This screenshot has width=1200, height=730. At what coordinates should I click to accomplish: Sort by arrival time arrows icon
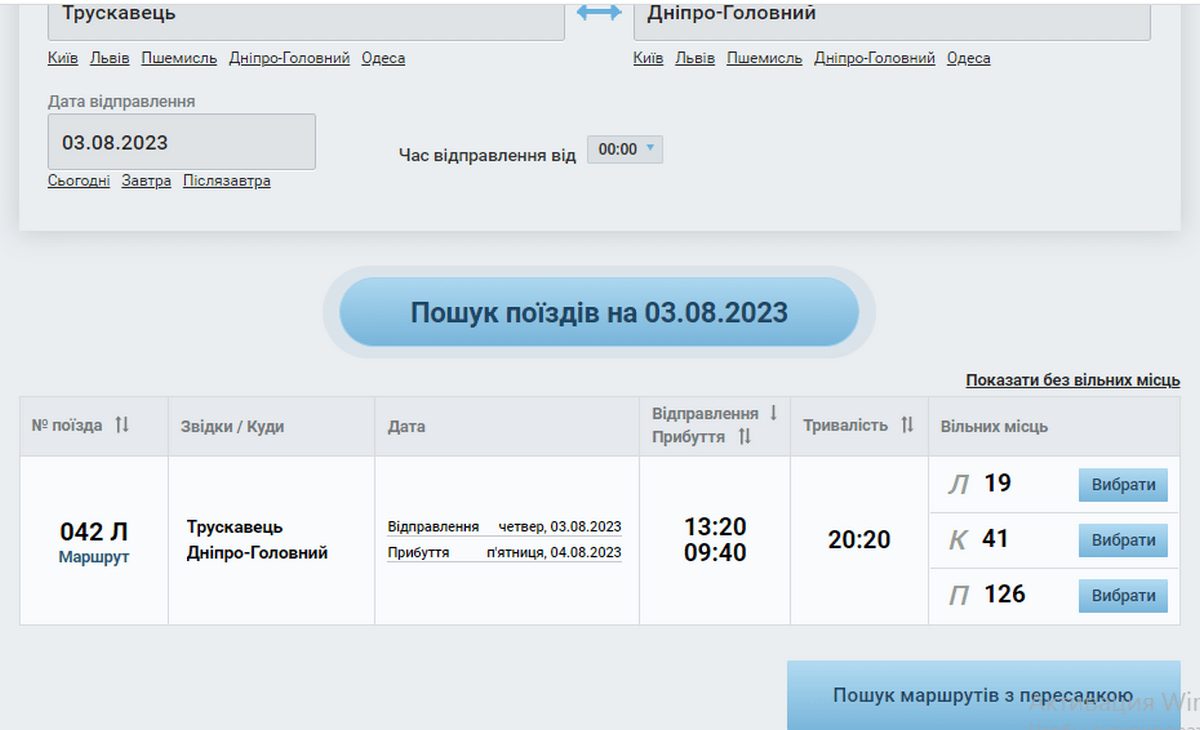pos(744,437)
